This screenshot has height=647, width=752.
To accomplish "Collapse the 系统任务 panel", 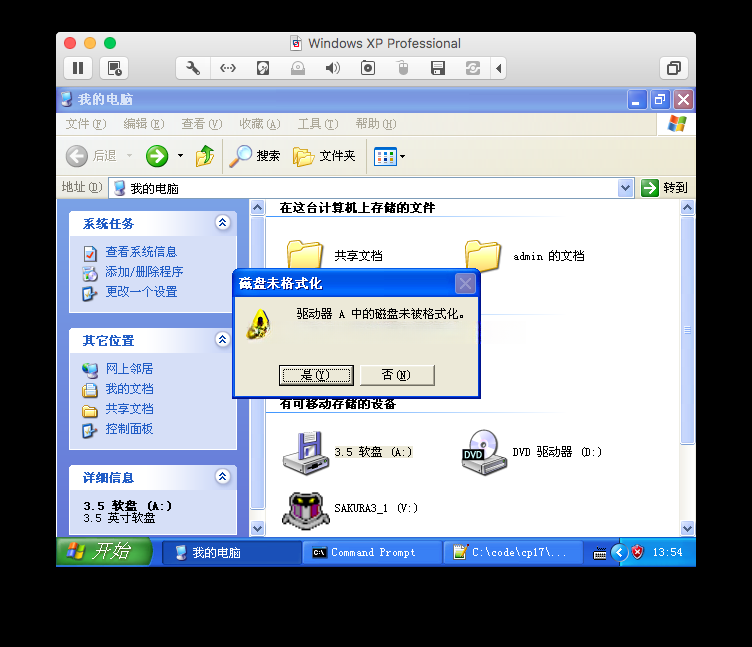I will pos(223,223).
